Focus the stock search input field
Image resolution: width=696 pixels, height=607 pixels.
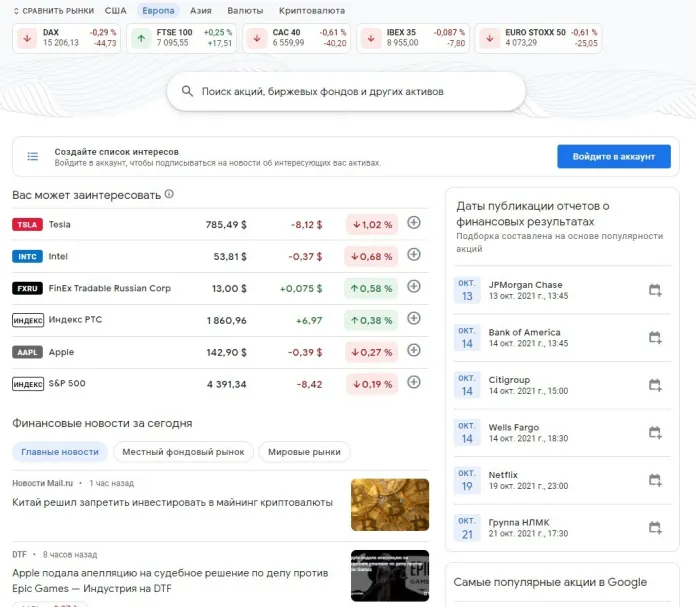(x=346, y=91)
